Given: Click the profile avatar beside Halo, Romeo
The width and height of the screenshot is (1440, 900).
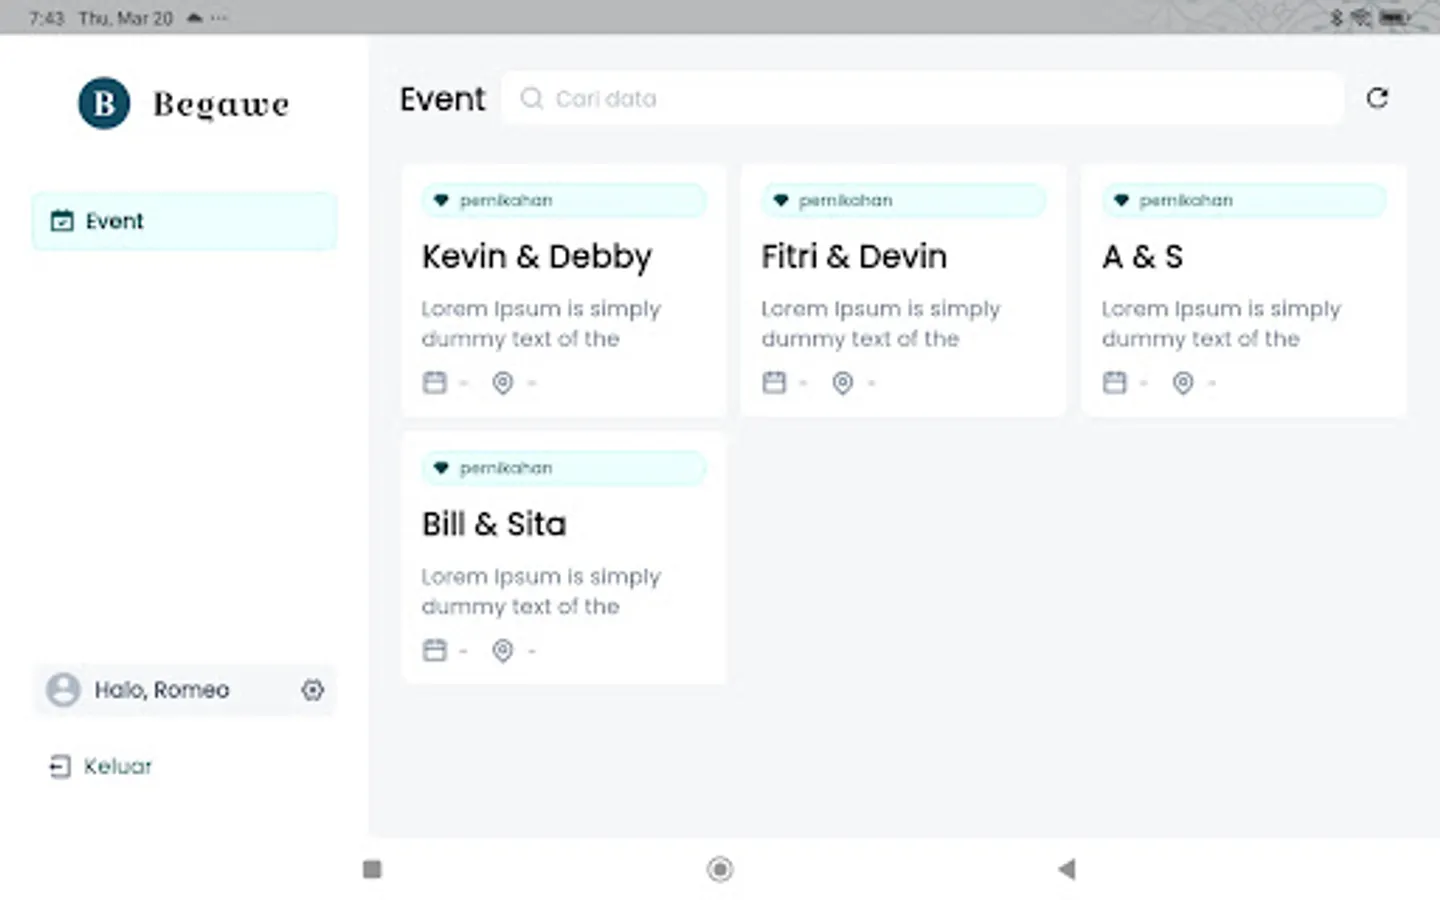Looking at the screenshot, I should (62, 690).
